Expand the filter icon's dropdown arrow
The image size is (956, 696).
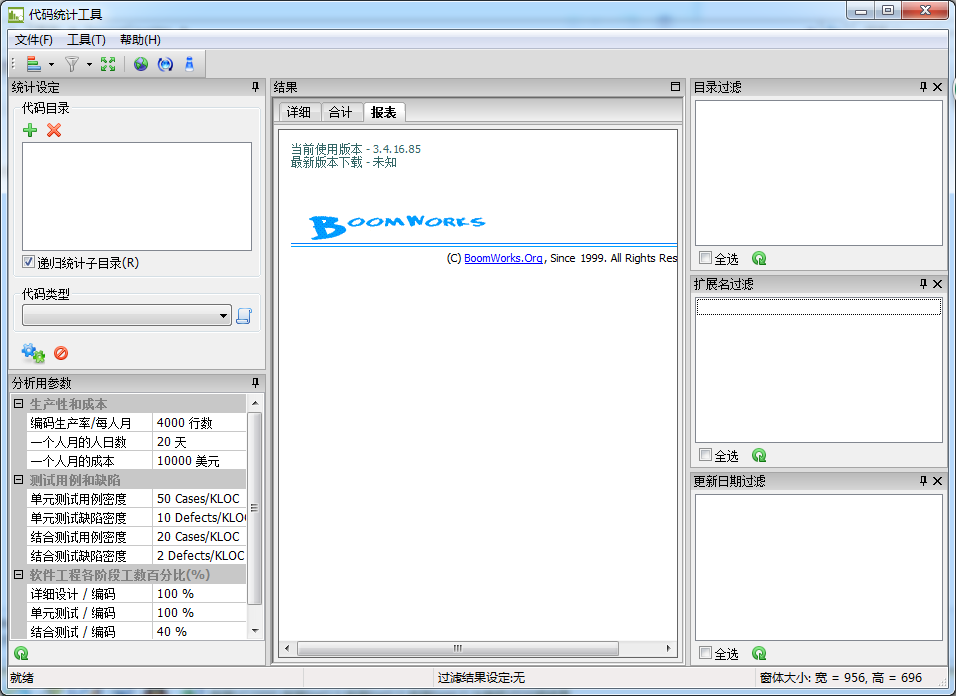(88, 64)
